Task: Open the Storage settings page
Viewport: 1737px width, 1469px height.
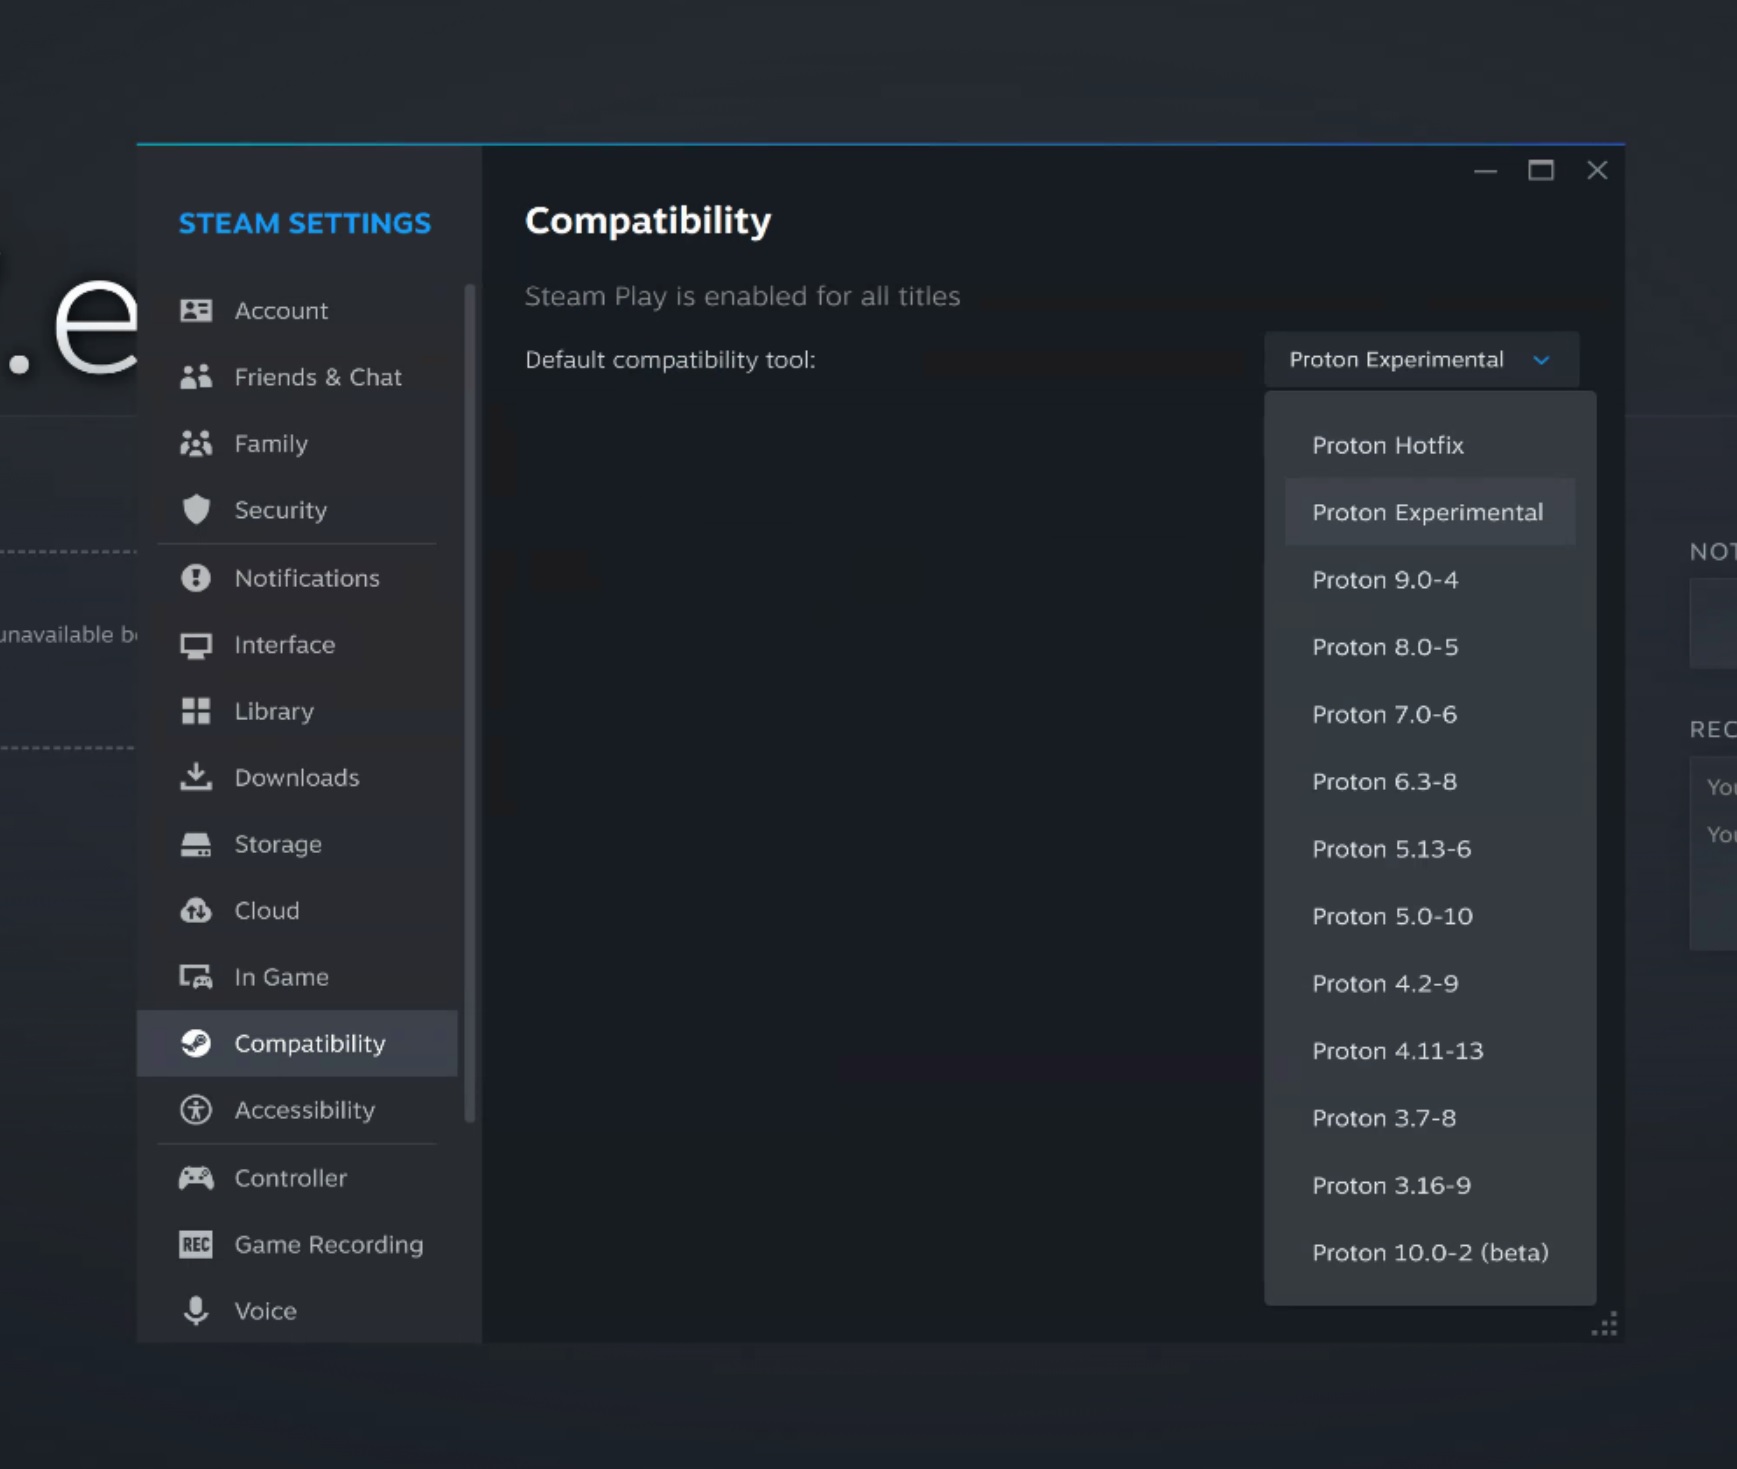Action: point(297,844)
